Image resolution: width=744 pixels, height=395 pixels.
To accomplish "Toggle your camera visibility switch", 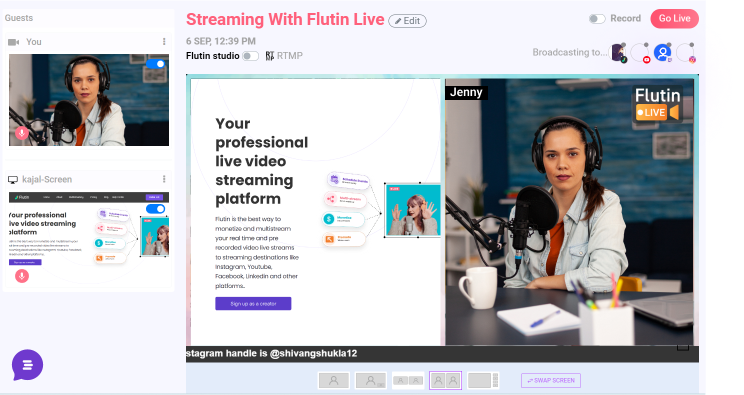I will (155, 64).
